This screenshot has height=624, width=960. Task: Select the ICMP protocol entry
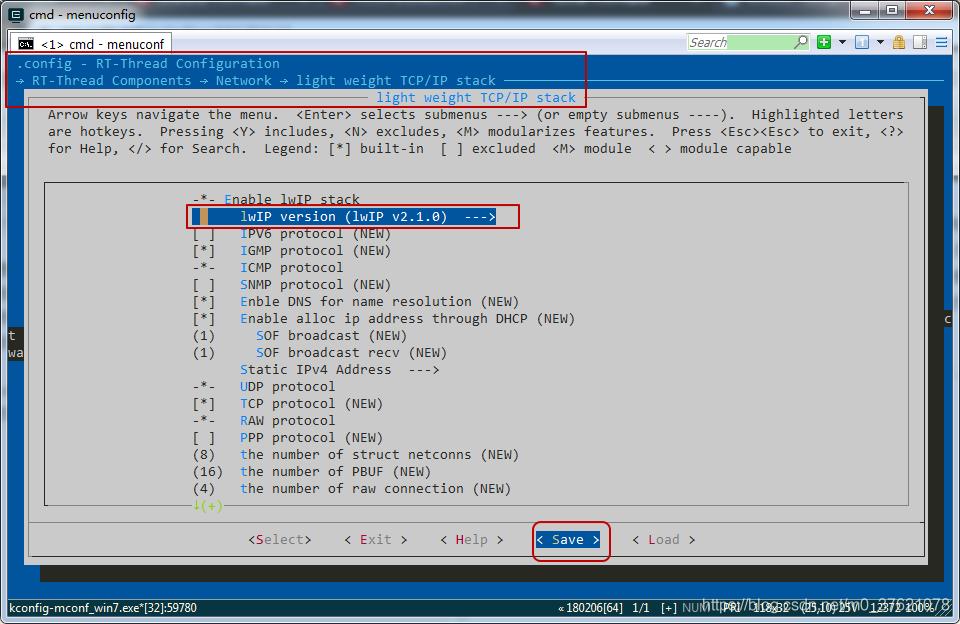click(268, 268)
